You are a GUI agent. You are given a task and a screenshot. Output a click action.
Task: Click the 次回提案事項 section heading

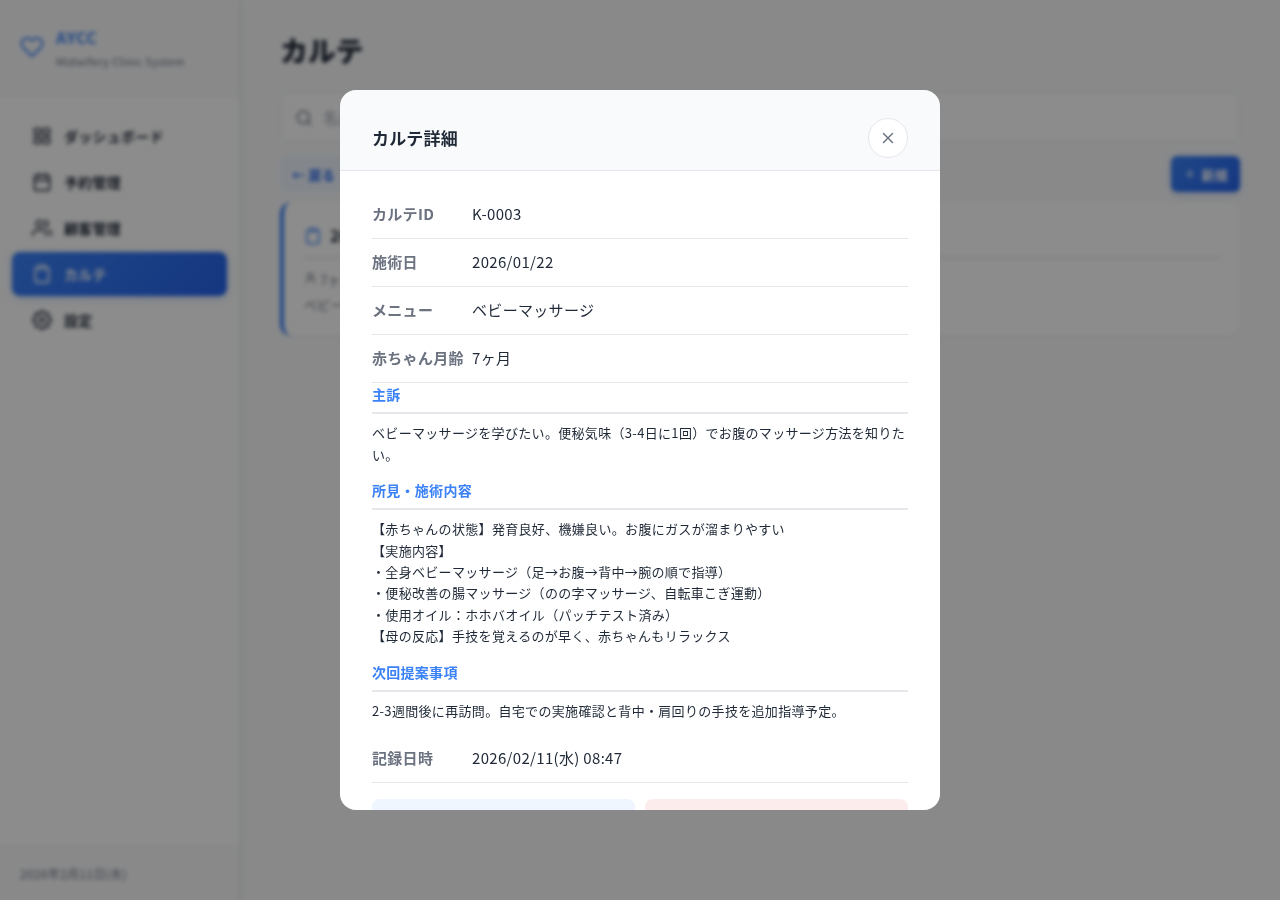(x=414, y=673)
